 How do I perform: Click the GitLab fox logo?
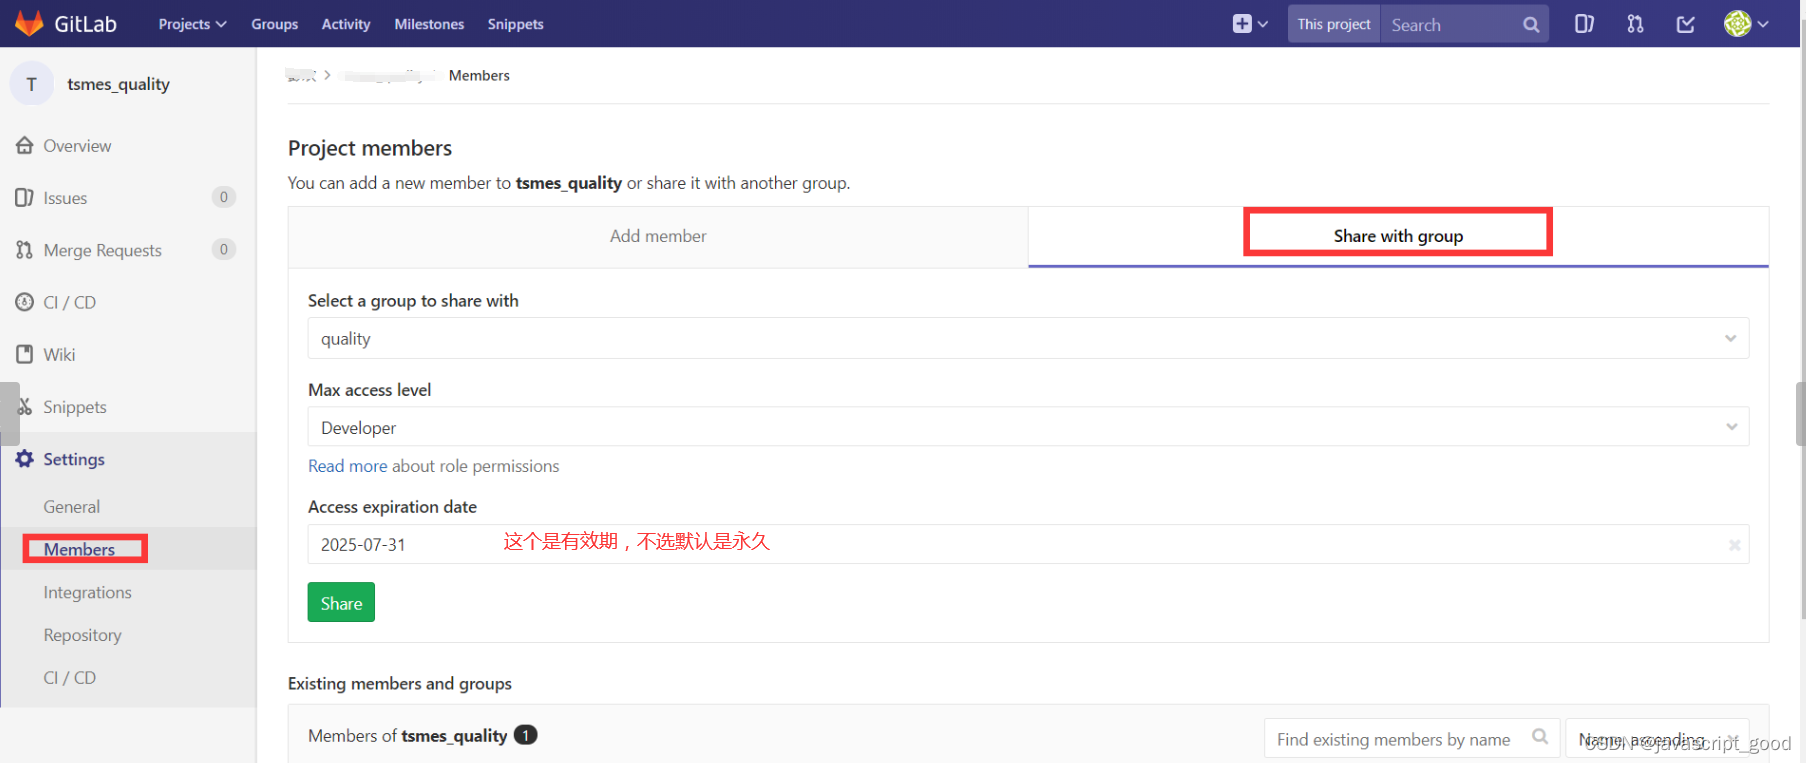coord(29,23)
